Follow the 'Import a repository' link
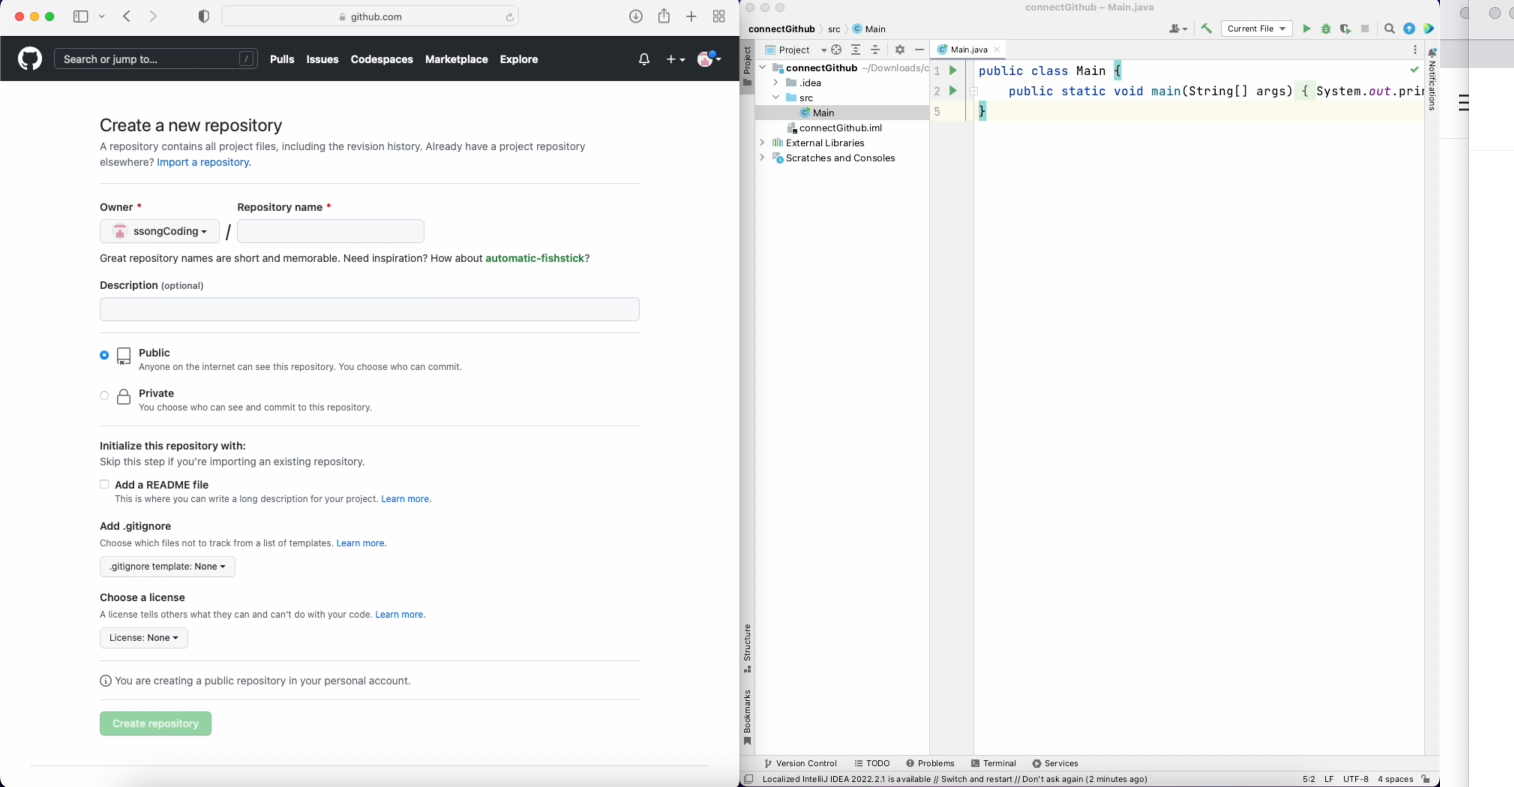This screenshot has height=787, width=1514. 204,162
